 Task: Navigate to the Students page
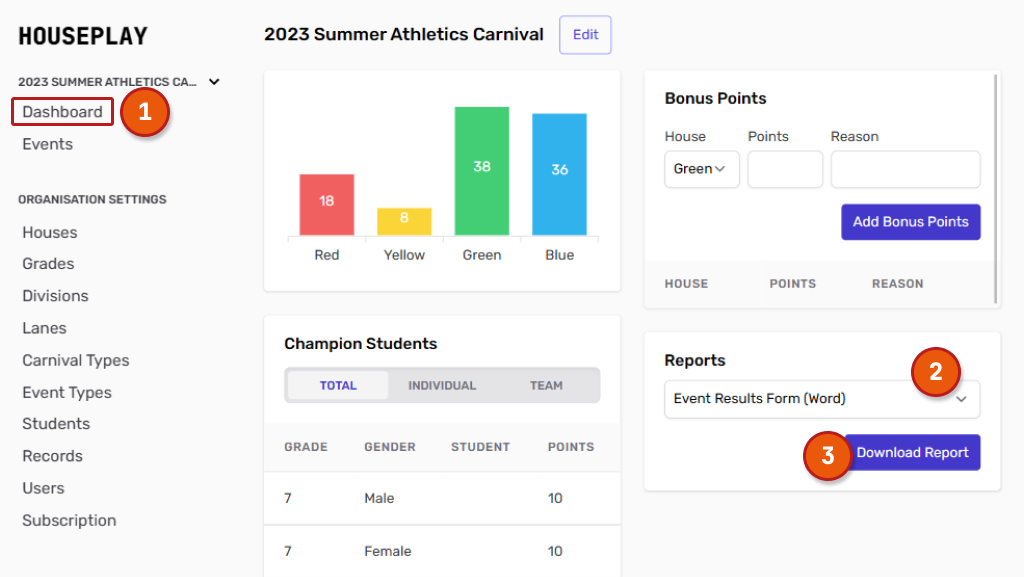tap(56, 424)
